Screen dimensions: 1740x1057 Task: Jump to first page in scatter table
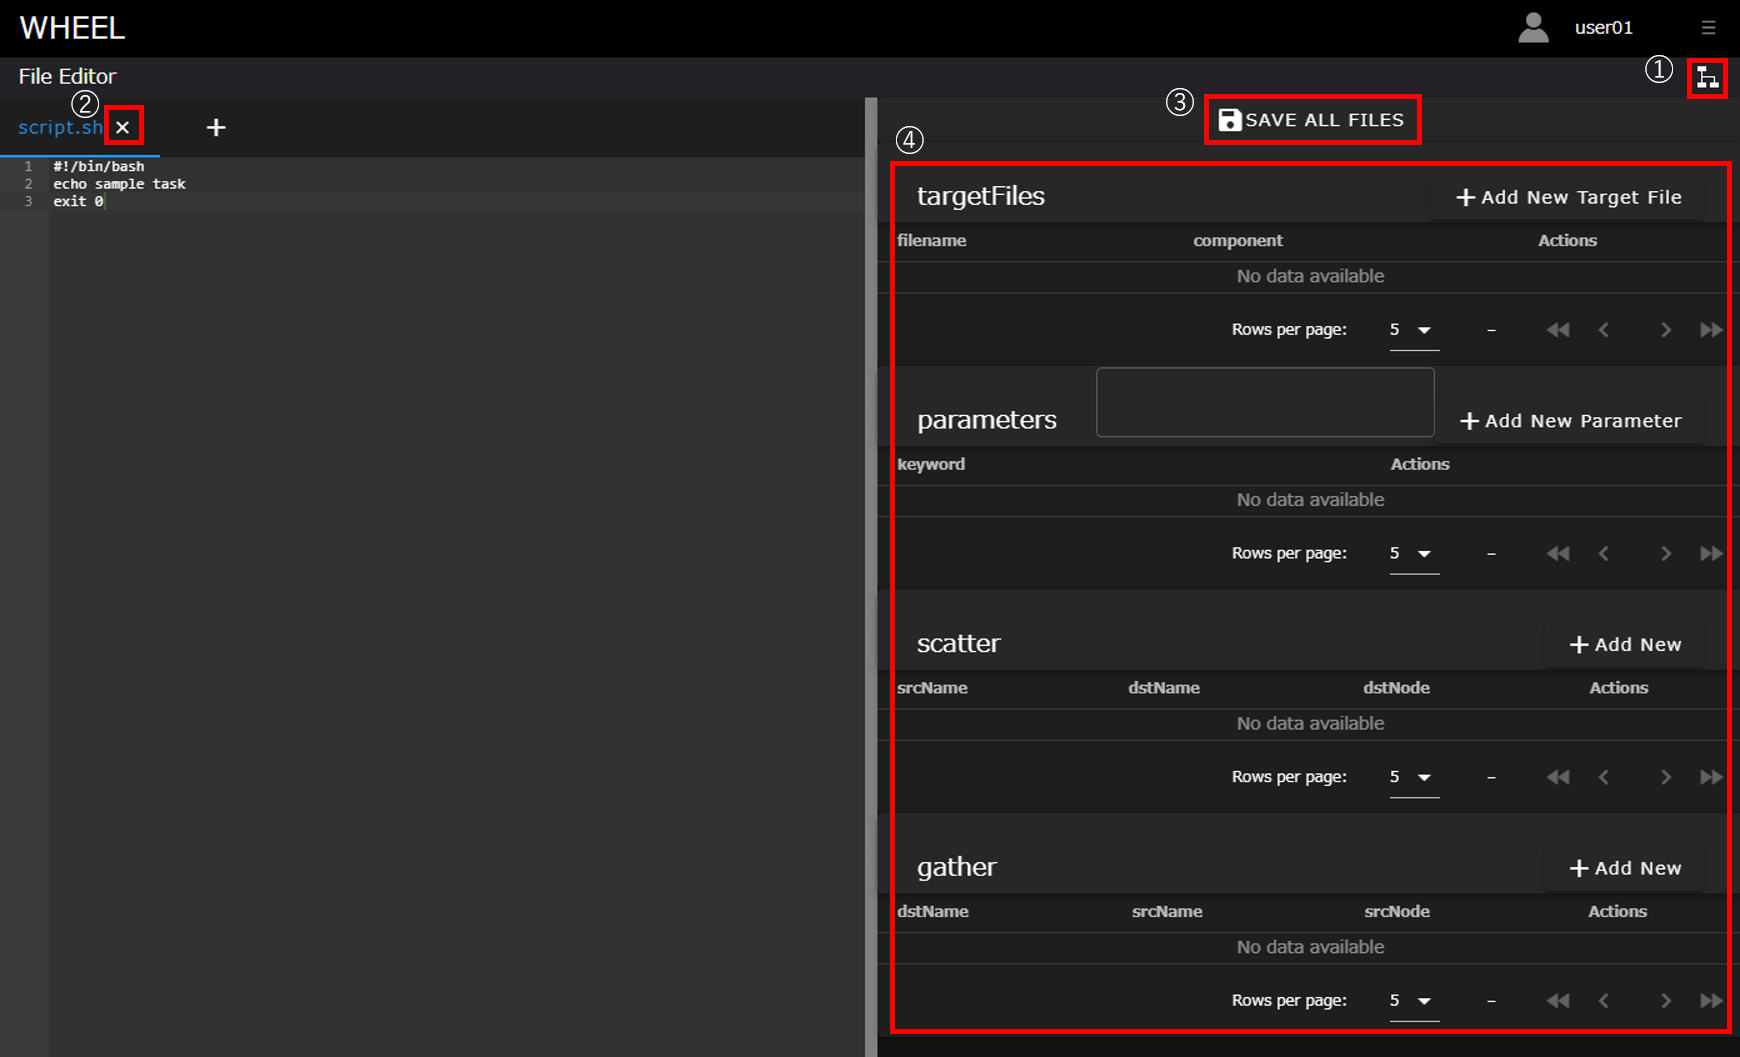point(1557,777)
